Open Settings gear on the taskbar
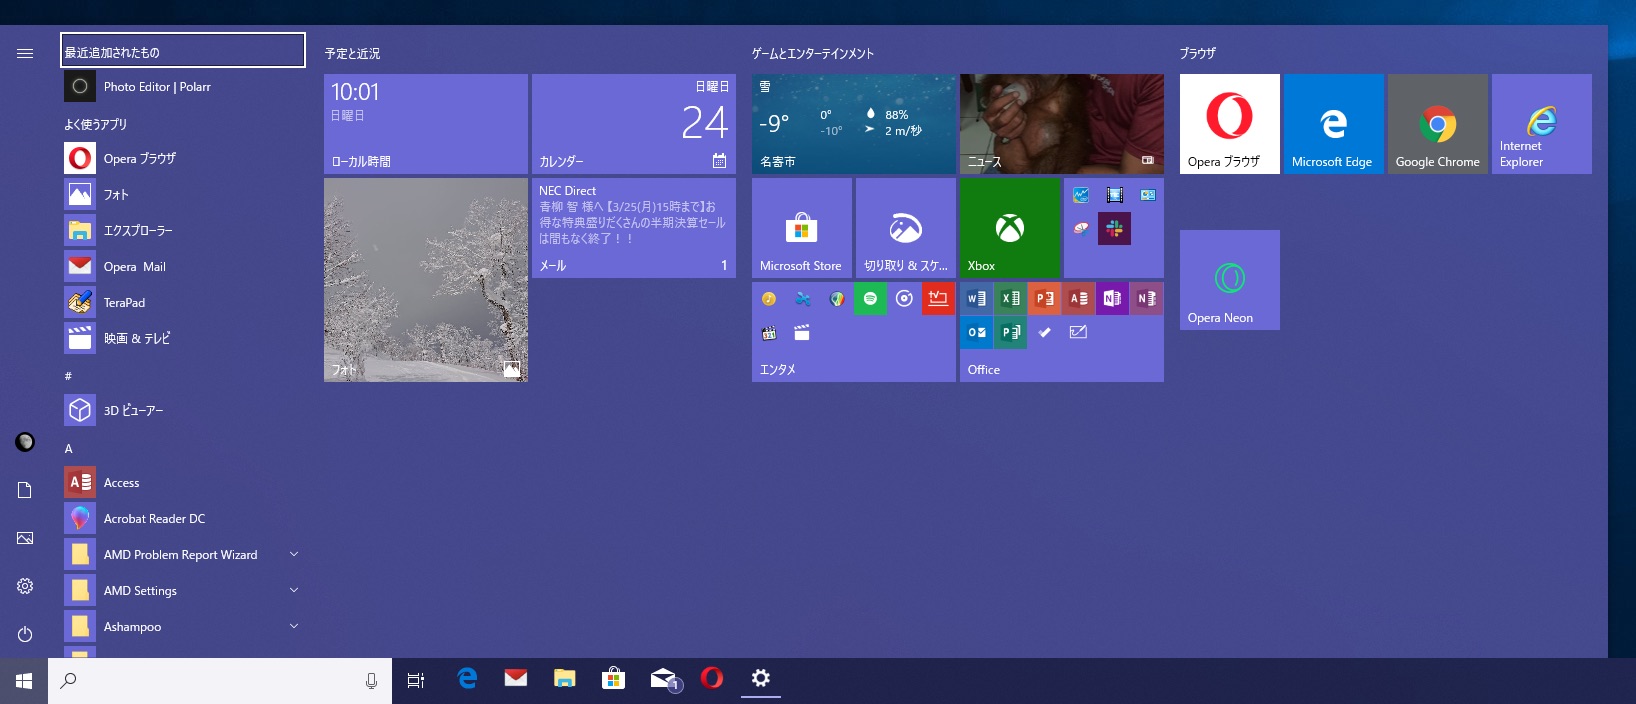 click(761, 680)
